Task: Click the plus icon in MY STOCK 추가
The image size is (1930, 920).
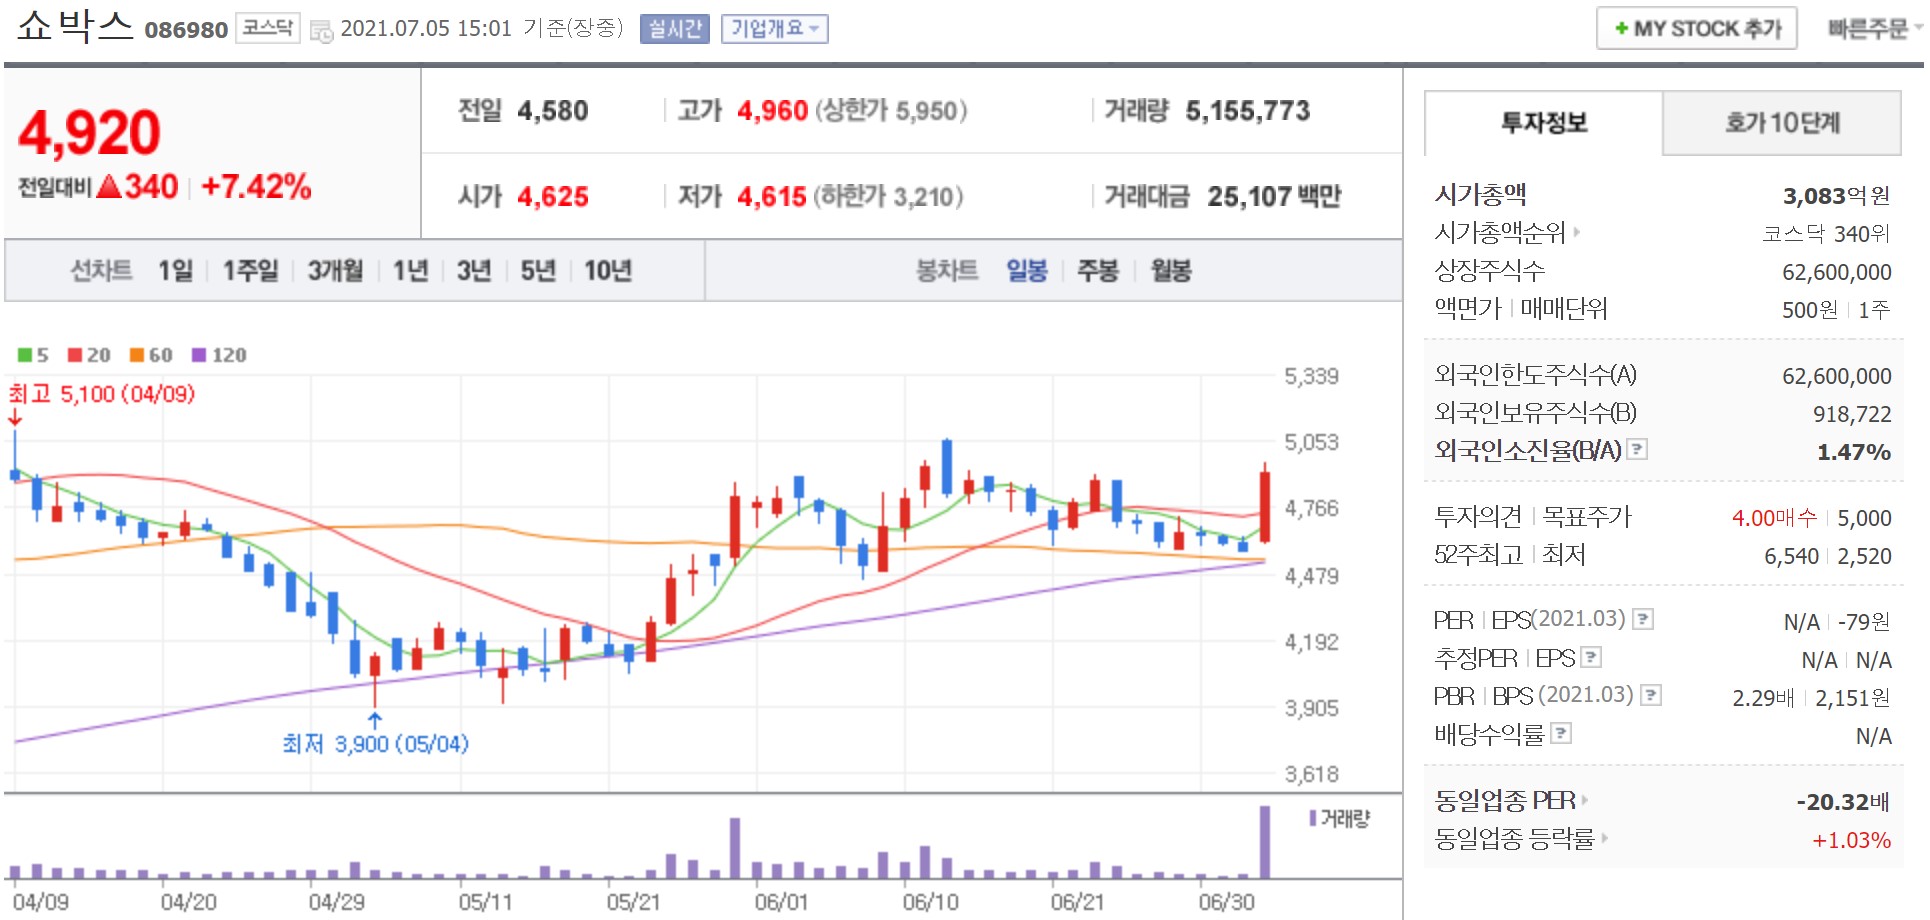Action: pos(1621,28)
